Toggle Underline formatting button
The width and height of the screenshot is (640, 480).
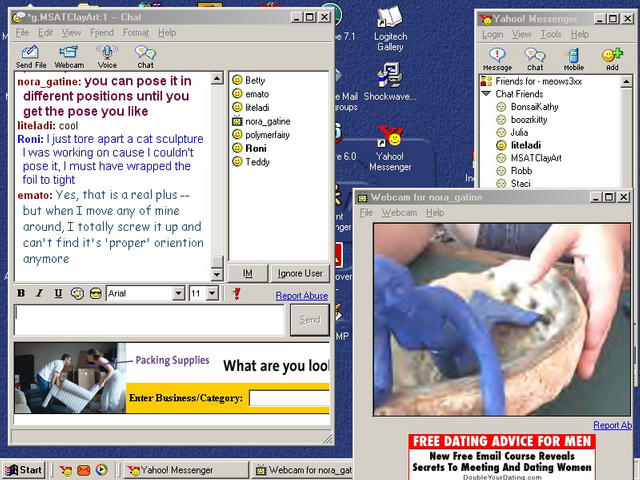(58, 293)
